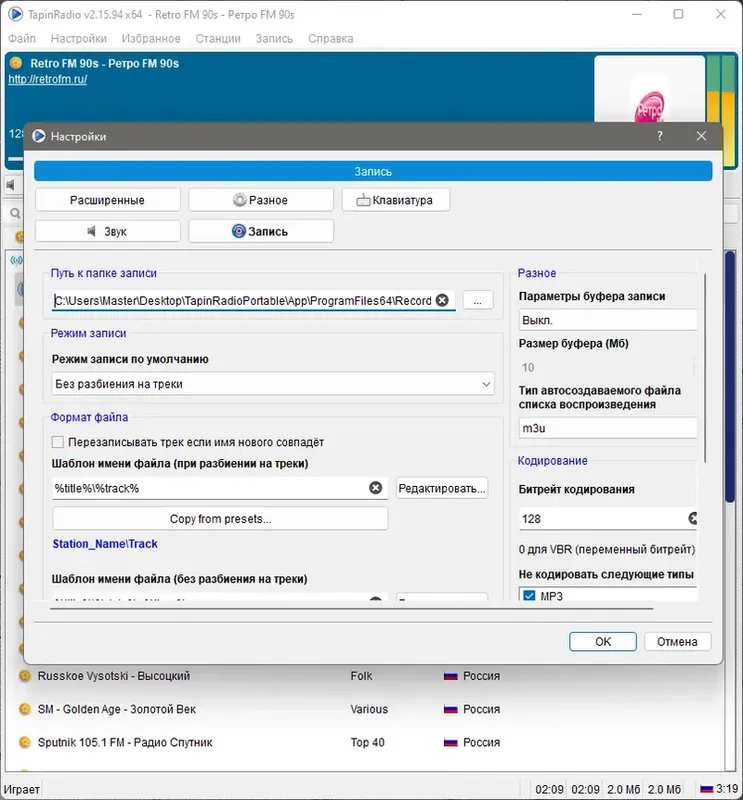Click the blue Запись header bar
This screenshot has width=743, height=800.
point(373,171)
